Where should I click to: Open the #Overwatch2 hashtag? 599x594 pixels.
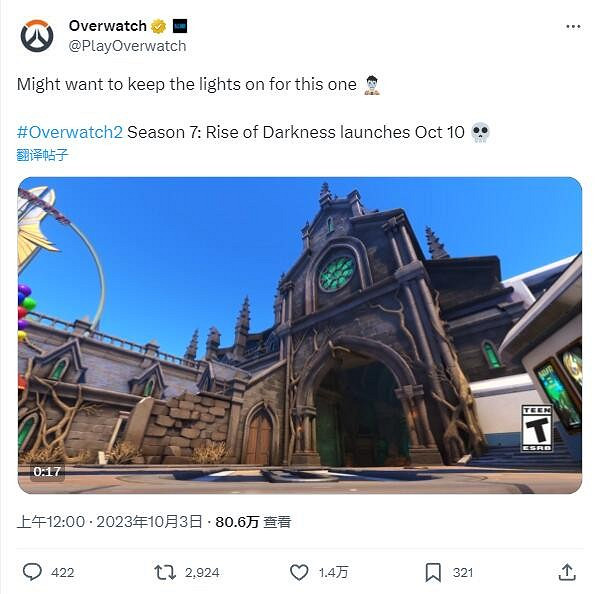coord(70,132)
